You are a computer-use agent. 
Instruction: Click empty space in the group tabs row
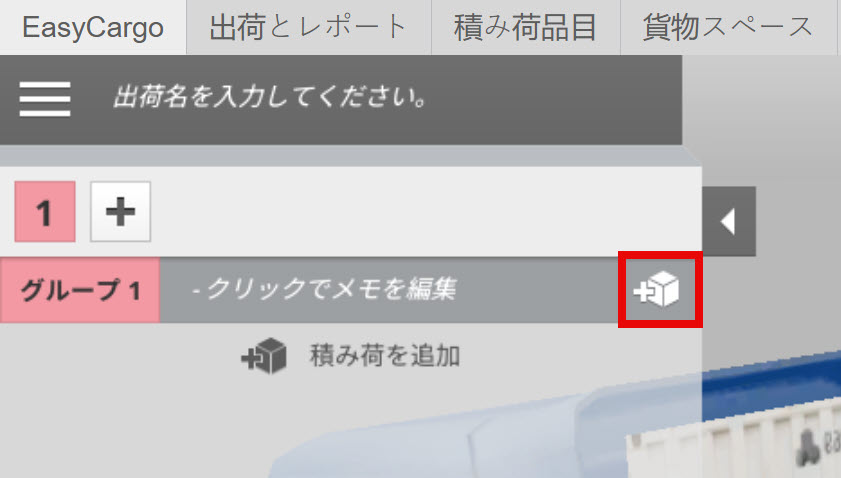424,211
